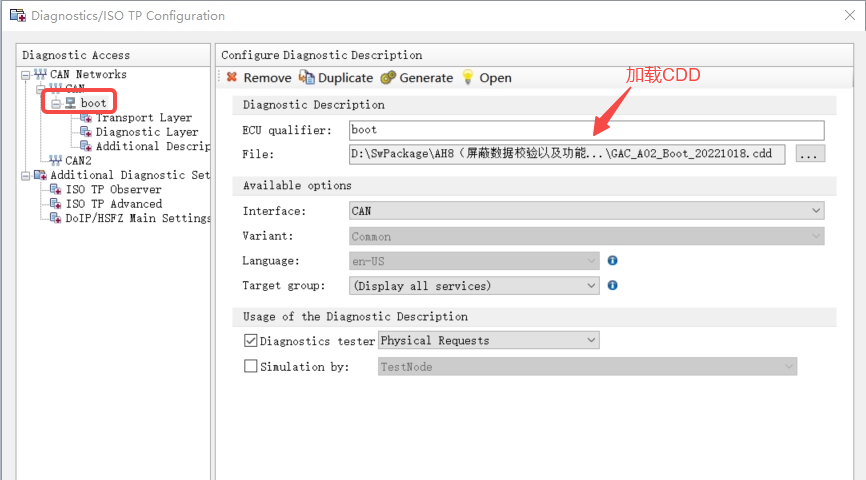The image size is (866, 480).
Task: Select the CAN2 network tree item
Action: (x=78, y=160)
